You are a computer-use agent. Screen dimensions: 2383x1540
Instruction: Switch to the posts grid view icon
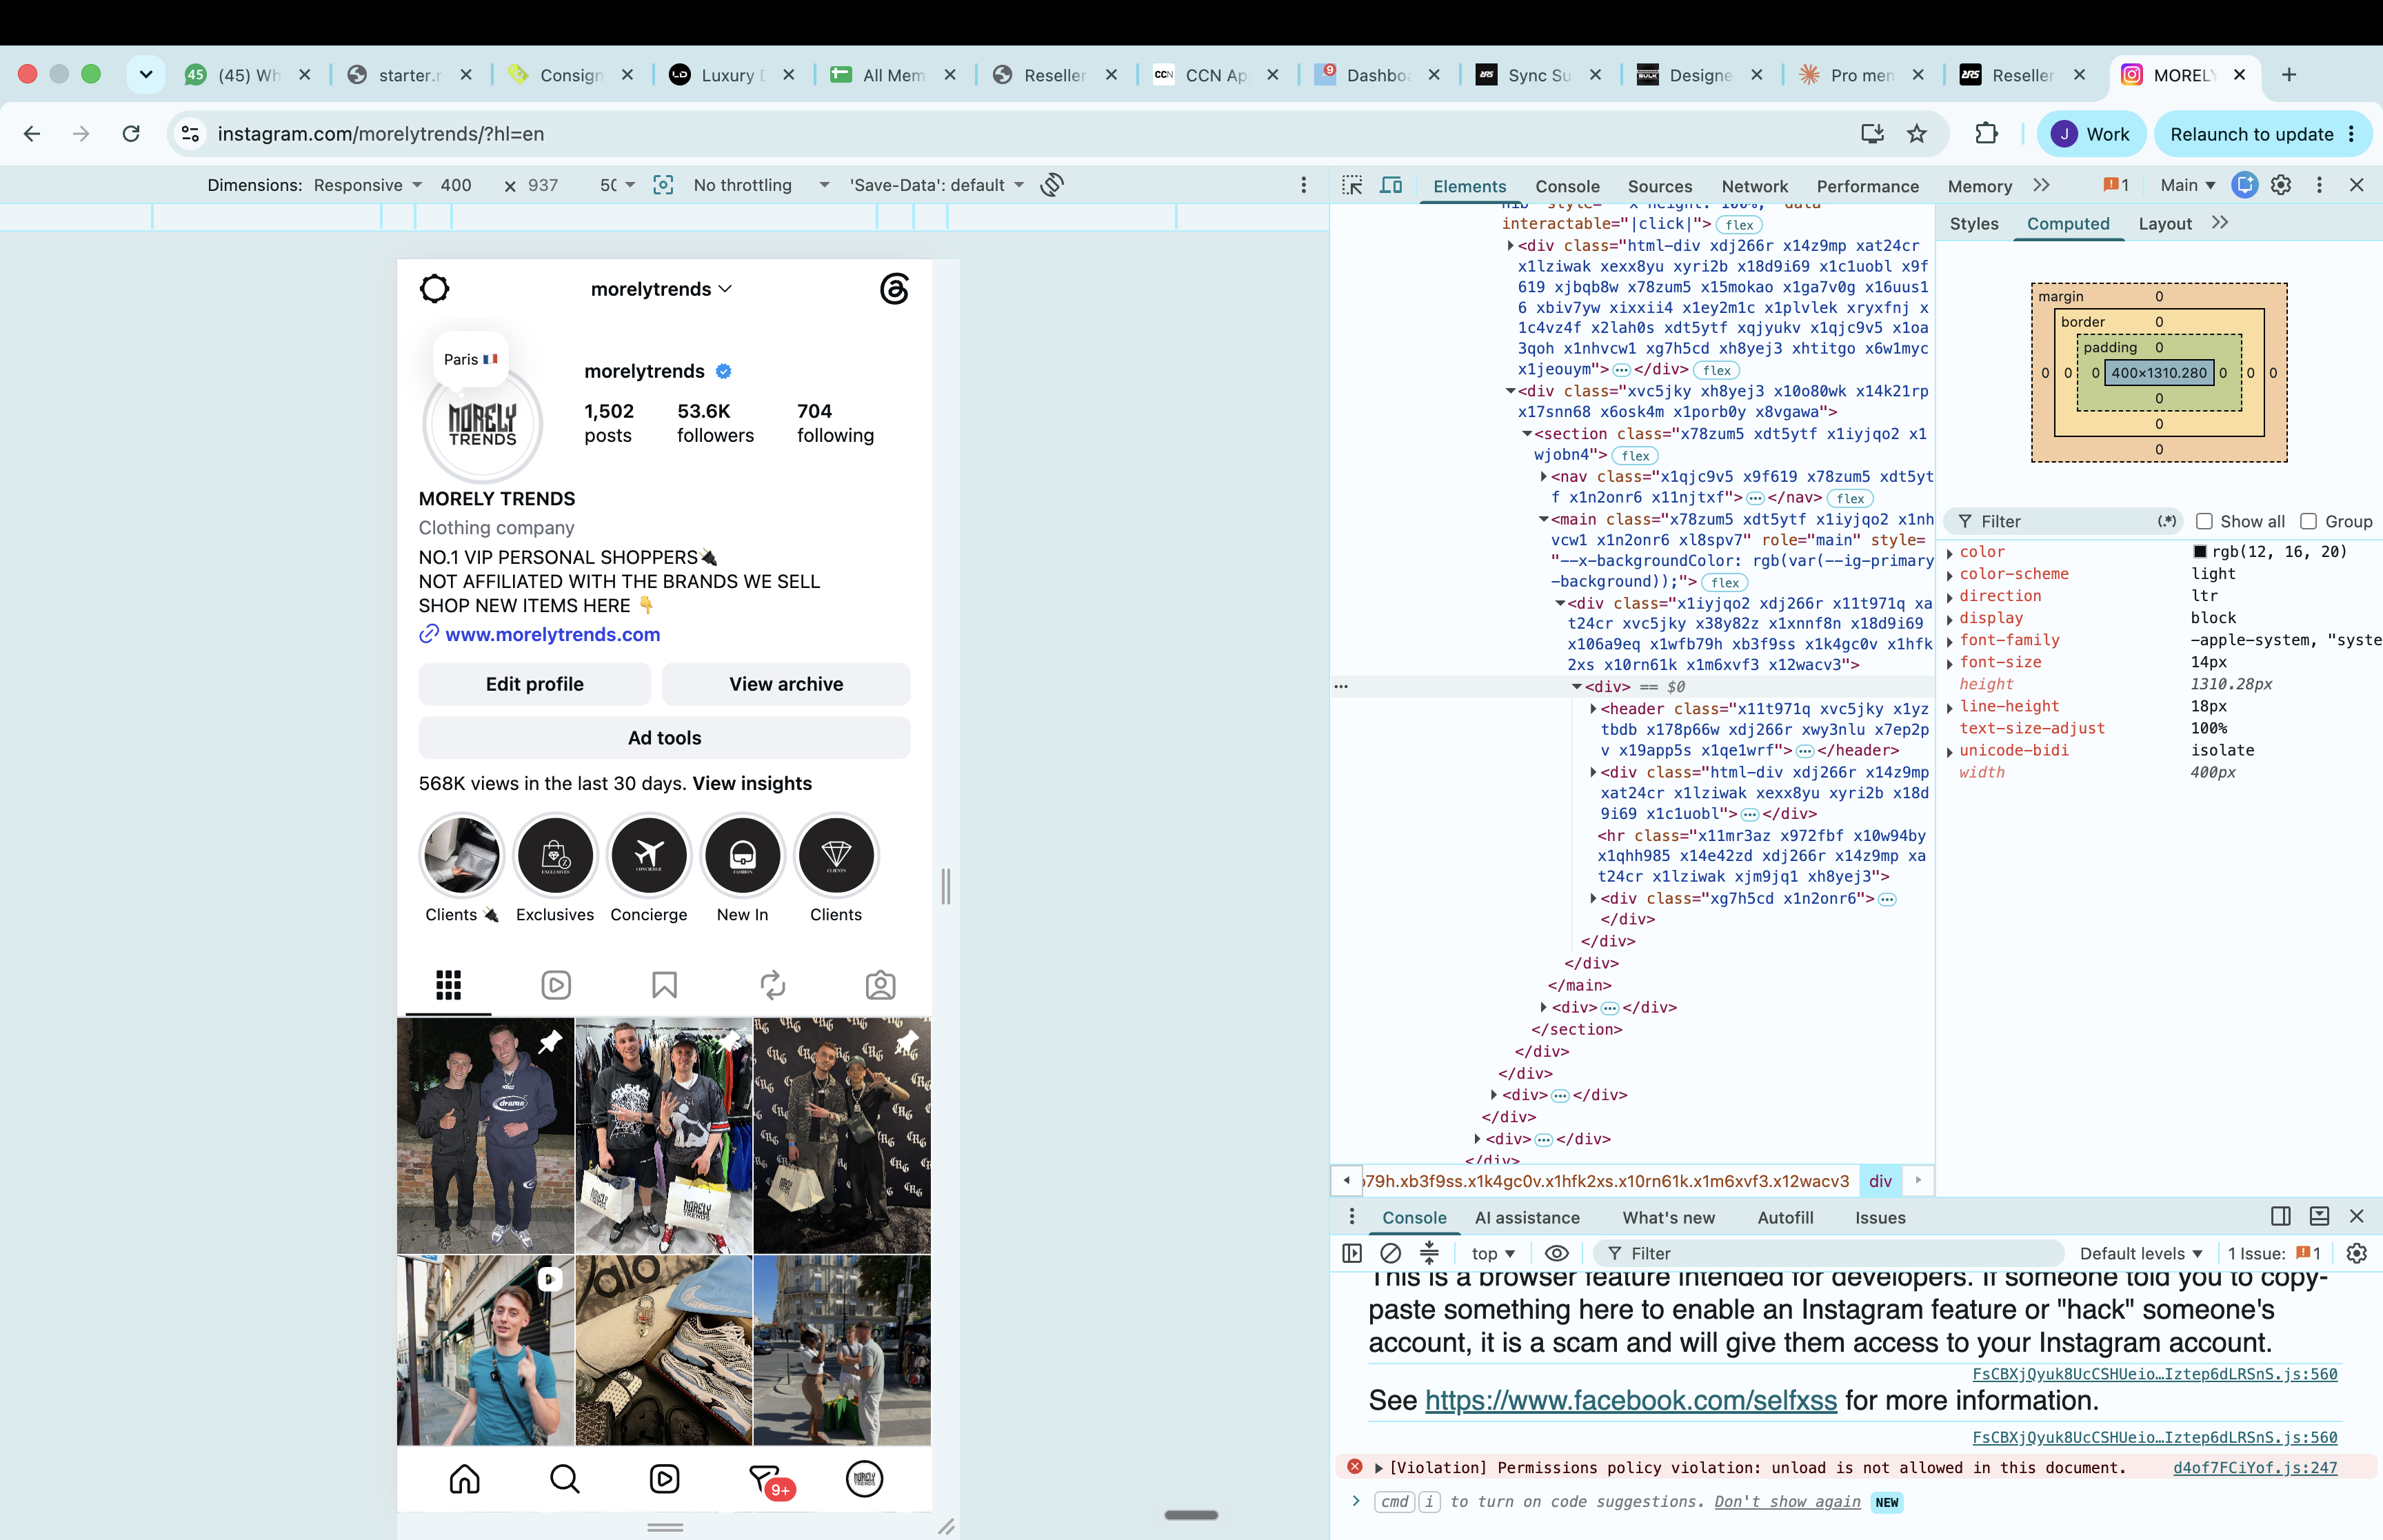[x=448, y=985]
